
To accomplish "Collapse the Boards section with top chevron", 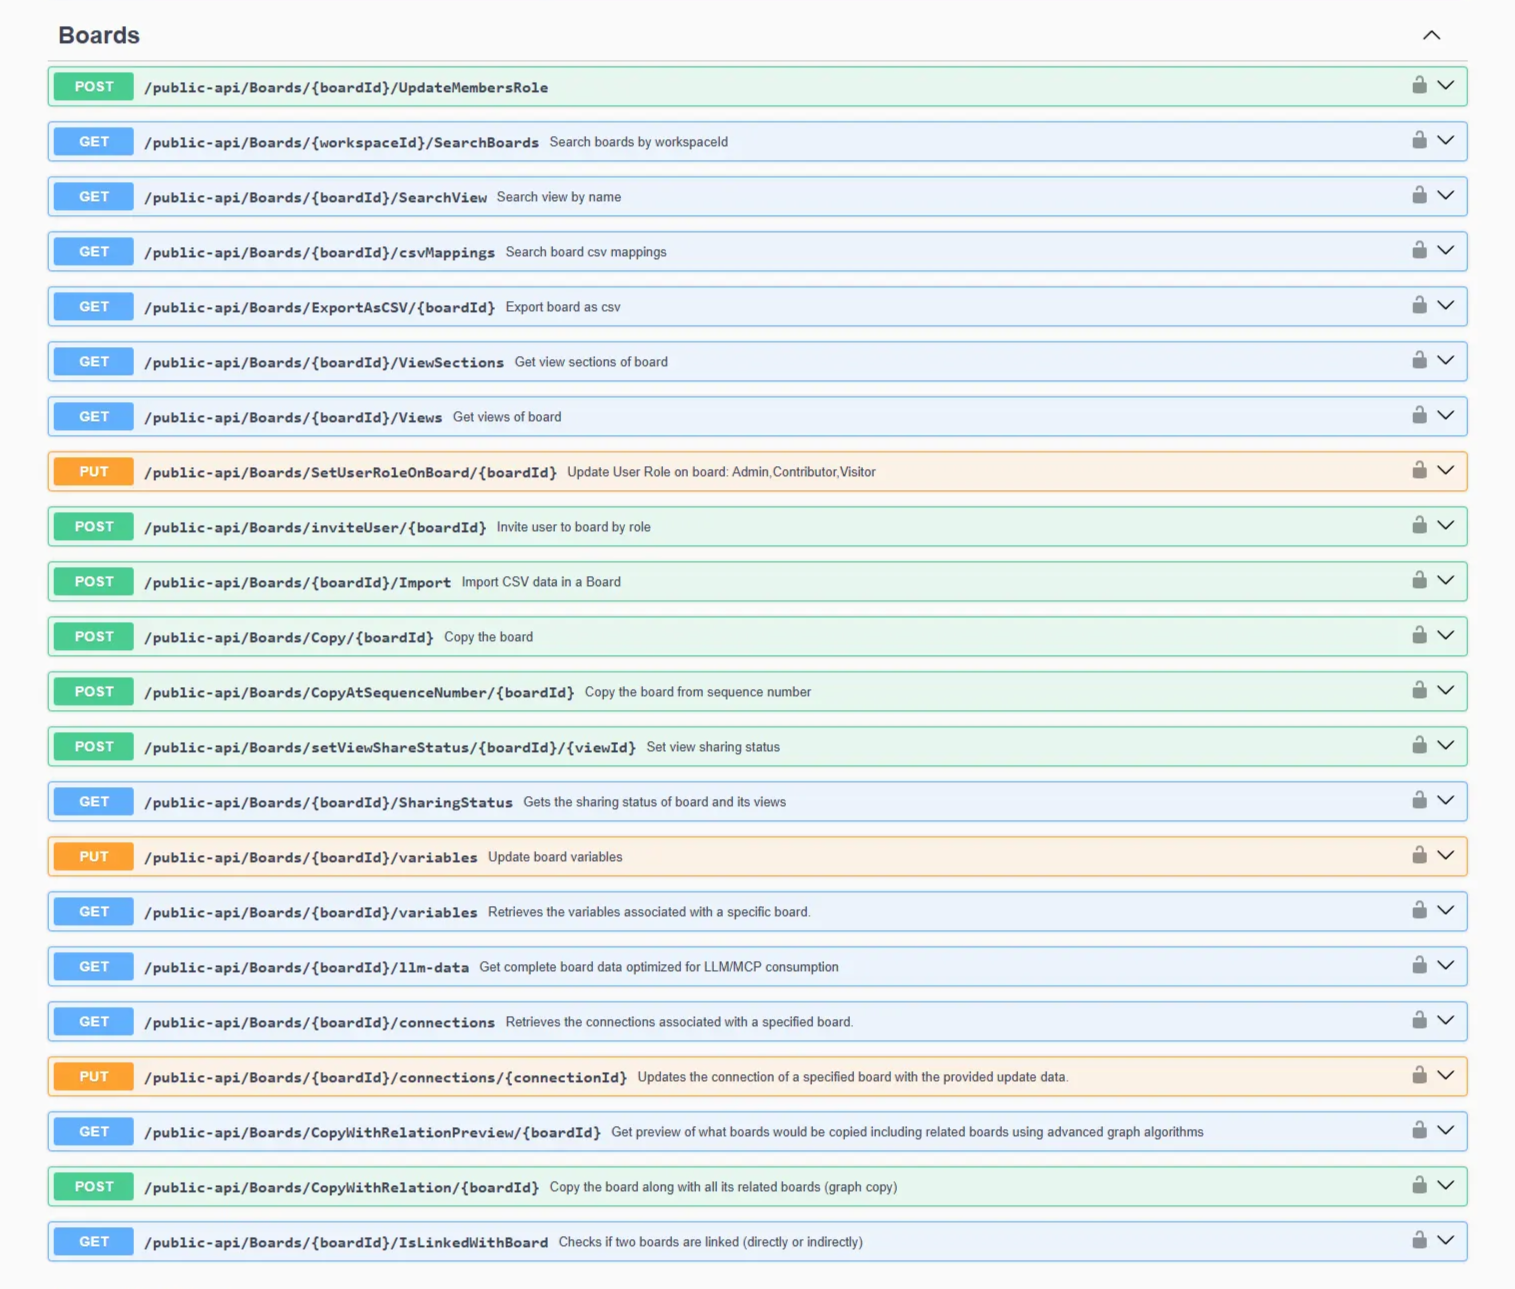I will 1431,35.
